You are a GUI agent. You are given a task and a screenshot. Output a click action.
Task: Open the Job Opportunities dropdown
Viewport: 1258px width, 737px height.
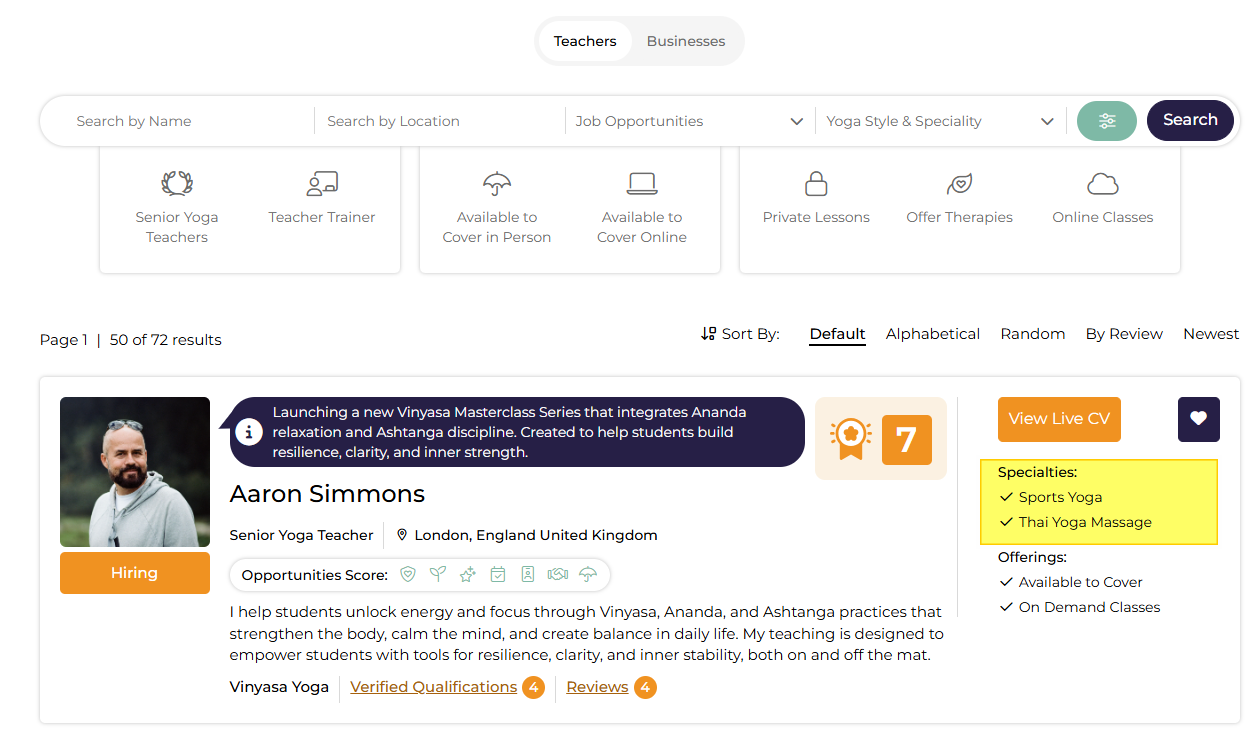[x=689, y=121]
